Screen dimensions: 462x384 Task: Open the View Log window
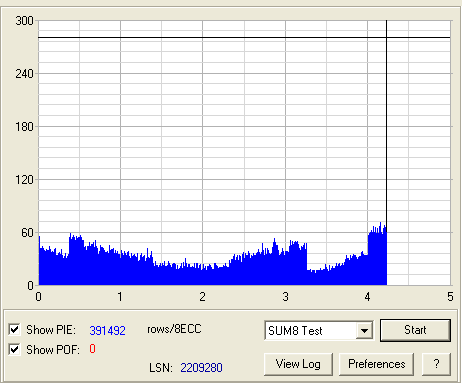tap(298, 364)
